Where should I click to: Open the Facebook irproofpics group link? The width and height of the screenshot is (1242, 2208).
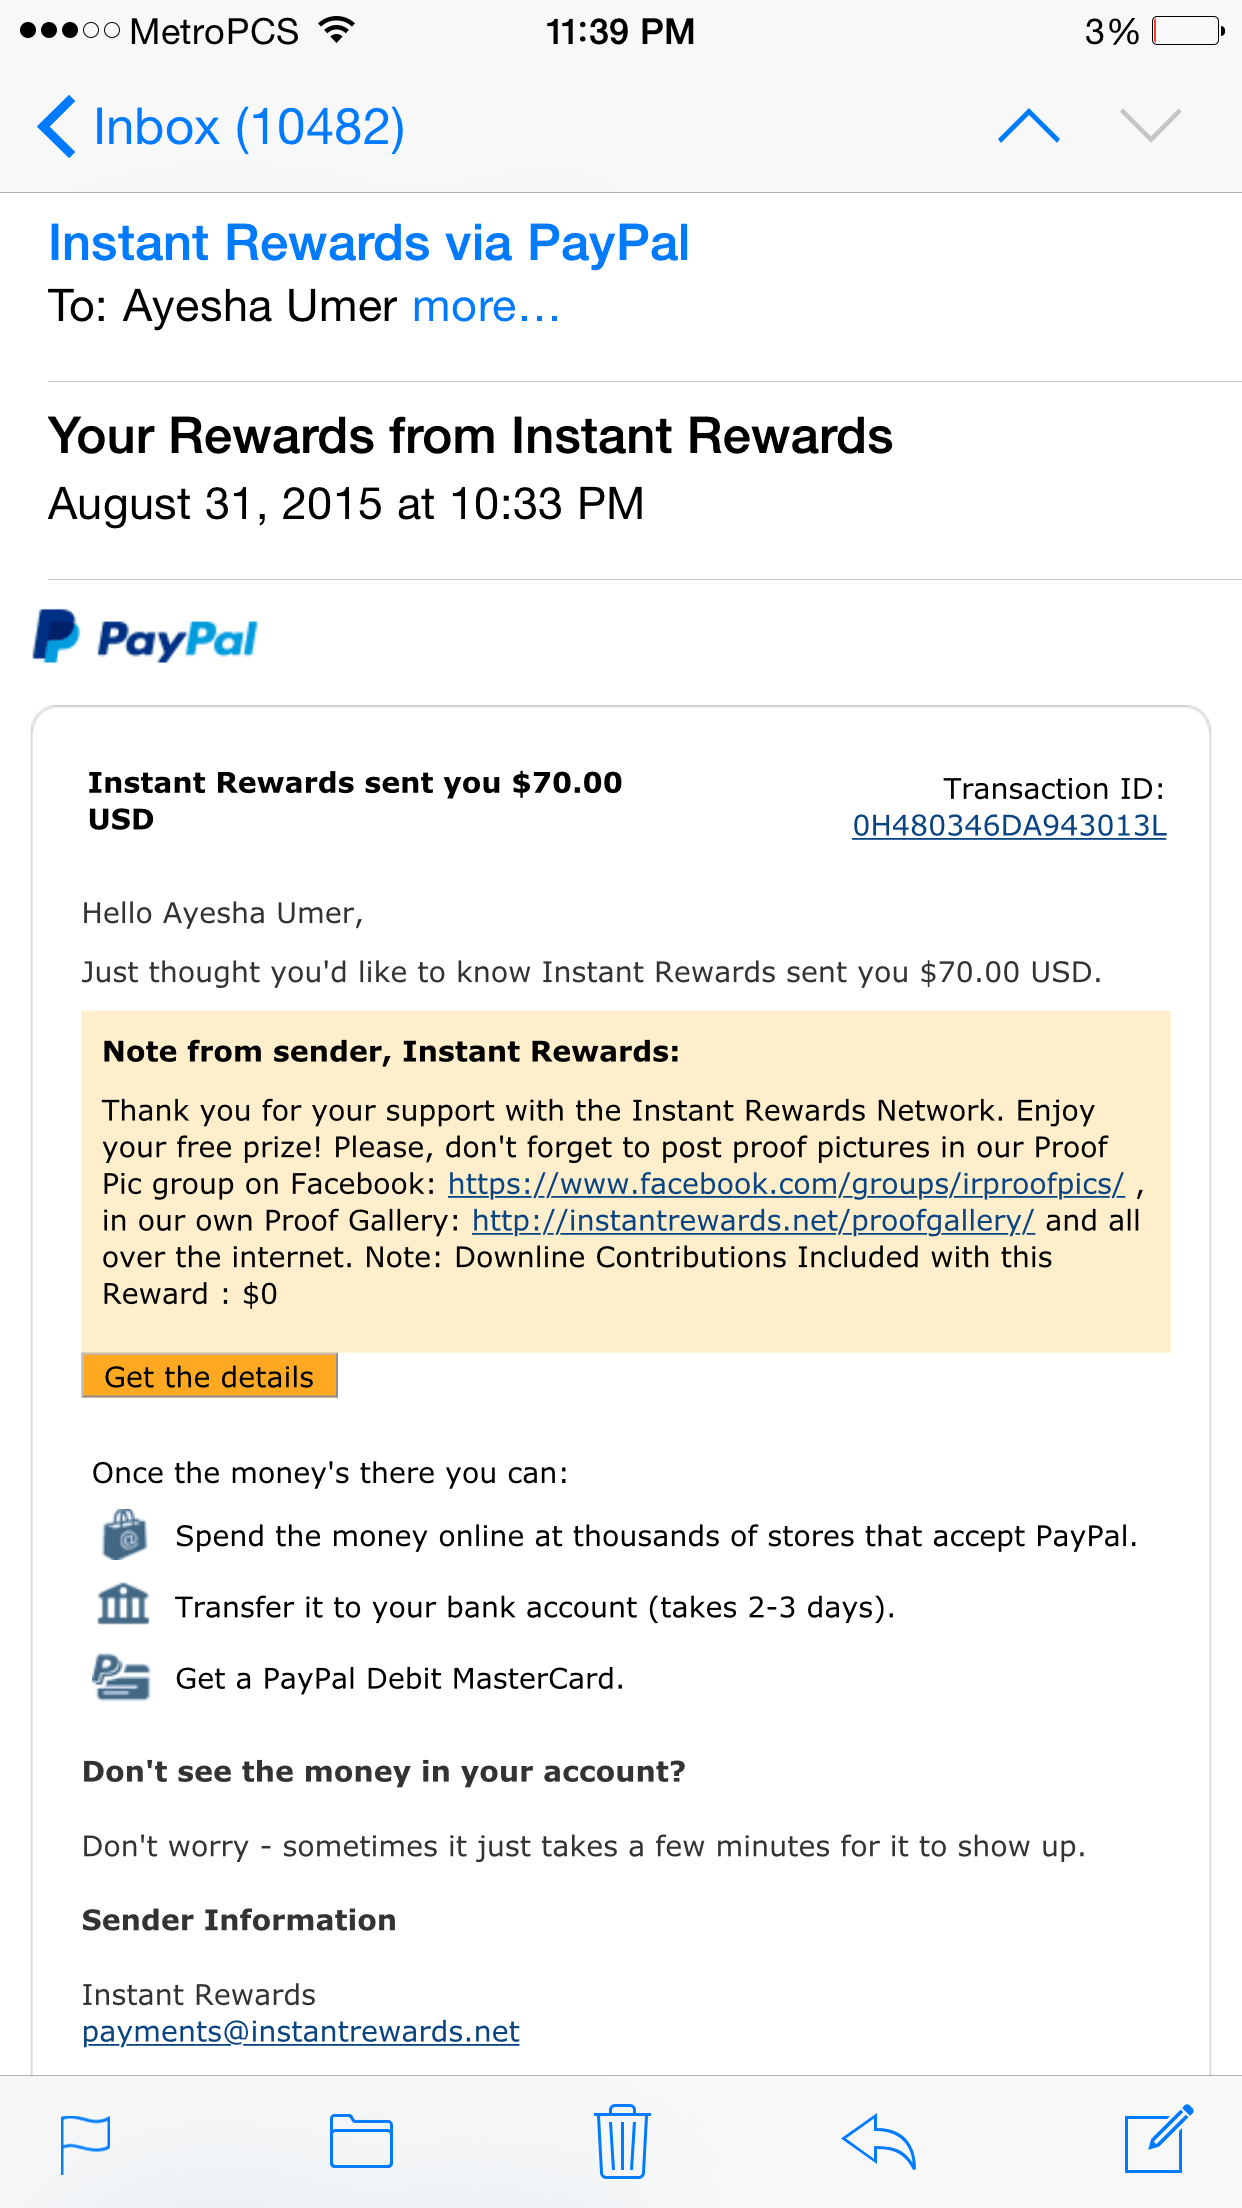click(786, 1184)
